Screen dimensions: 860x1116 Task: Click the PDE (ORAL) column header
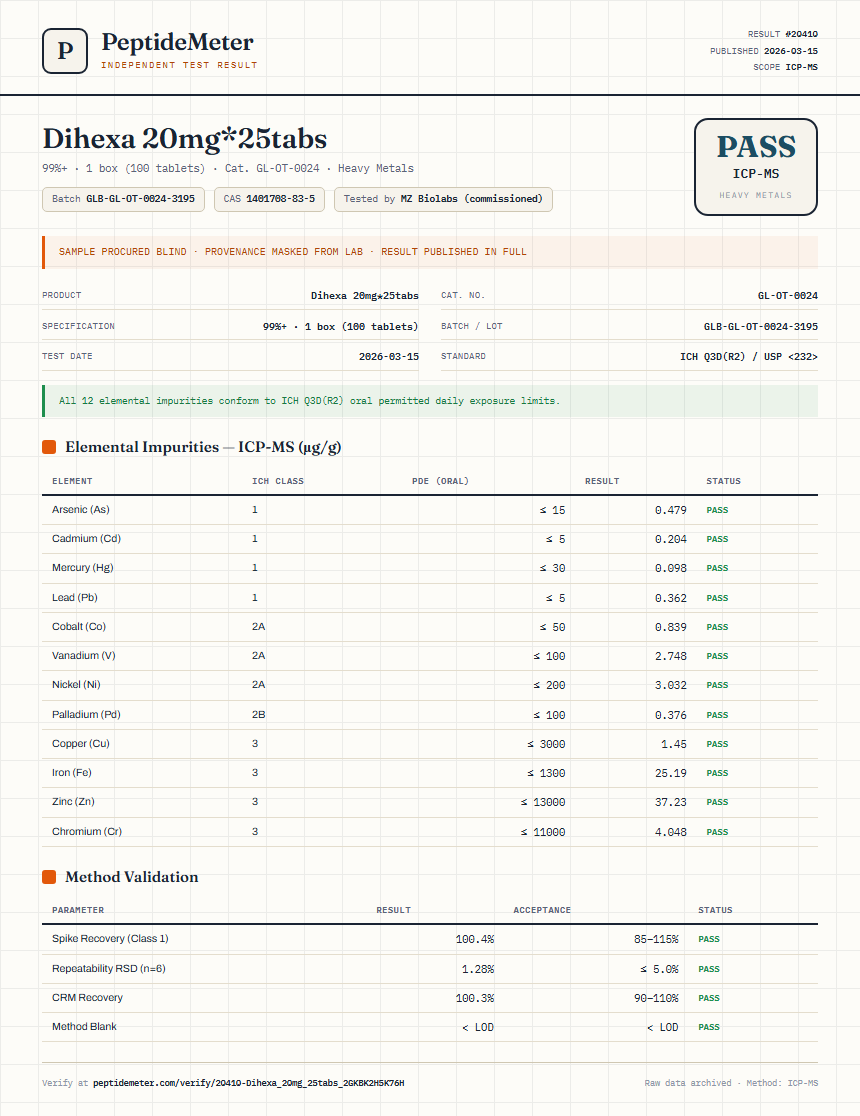coord(440,481)
